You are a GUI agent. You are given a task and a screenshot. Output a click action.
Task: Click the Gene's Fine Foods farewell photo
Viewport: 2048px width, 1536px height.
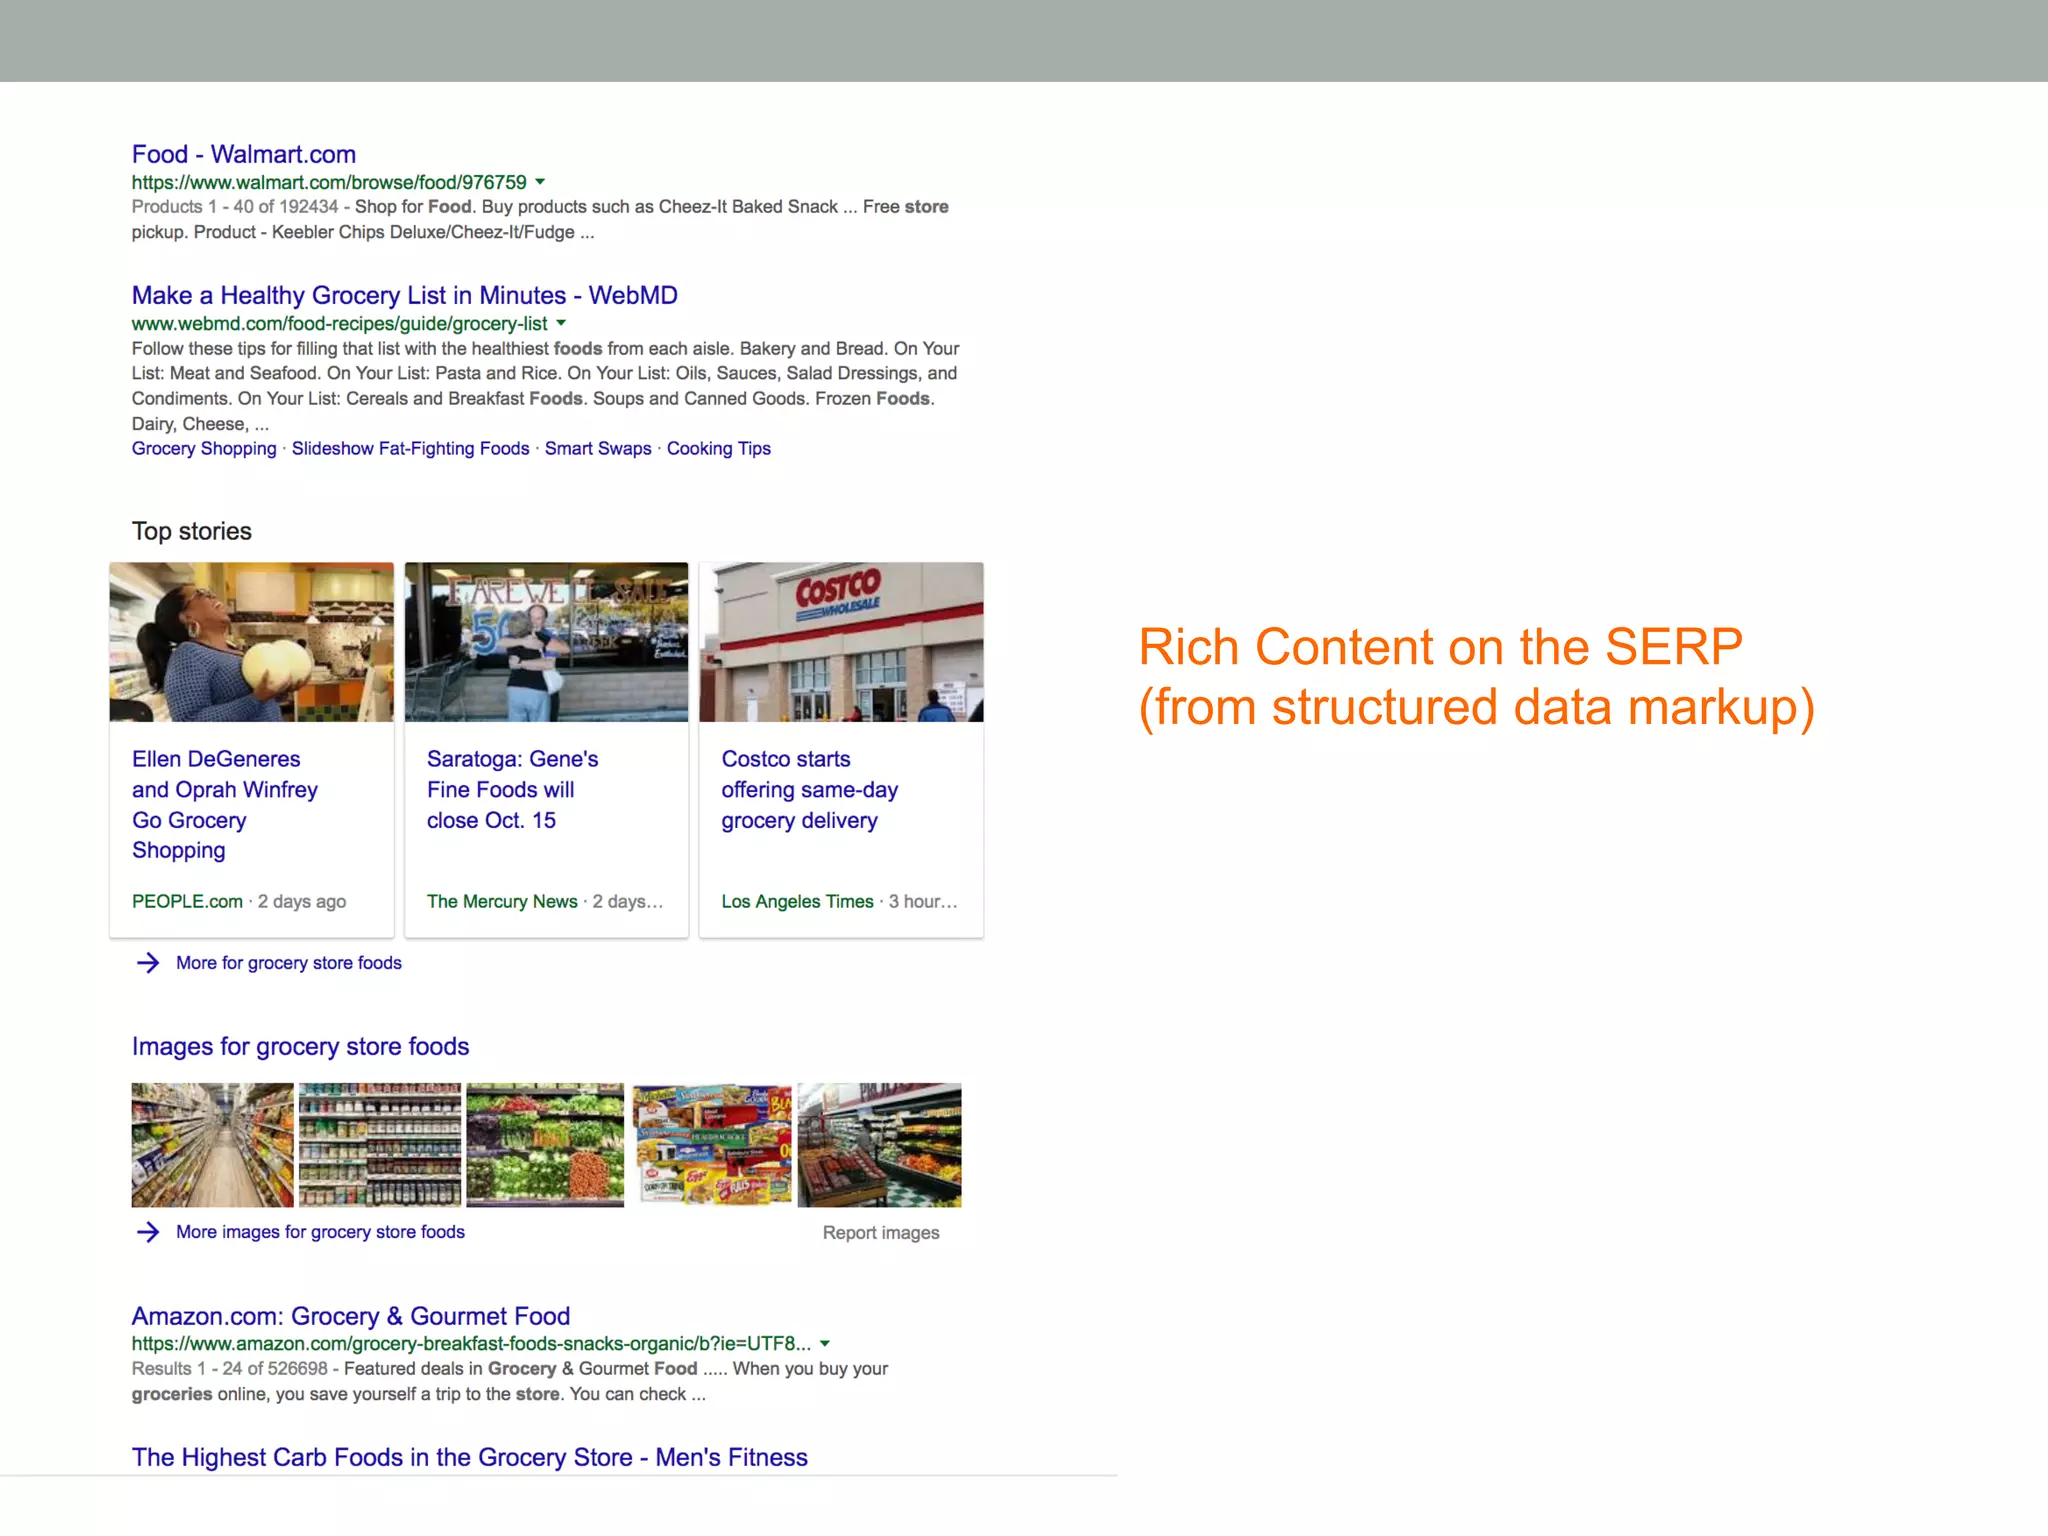pyautogui.click(x=546, y=642)
